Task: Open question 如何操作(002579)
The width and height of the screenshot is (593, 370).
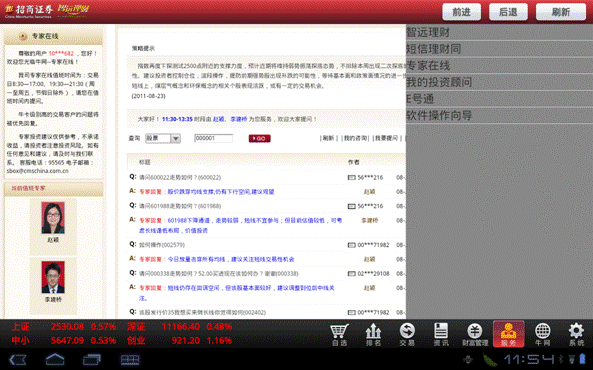Action: click(x=162, y=245)
